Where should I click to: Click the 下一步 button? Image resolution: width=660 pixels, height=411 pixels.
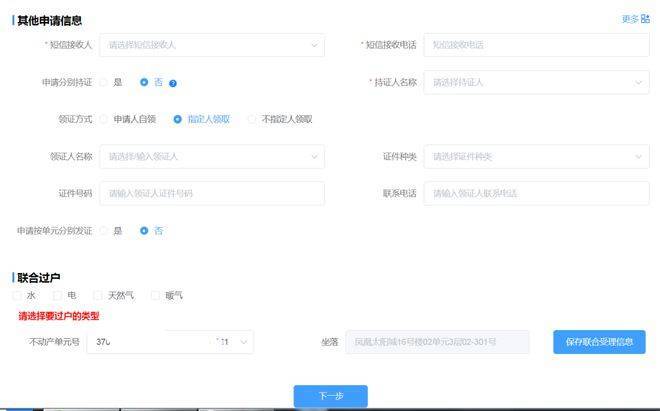click(330, 396)
